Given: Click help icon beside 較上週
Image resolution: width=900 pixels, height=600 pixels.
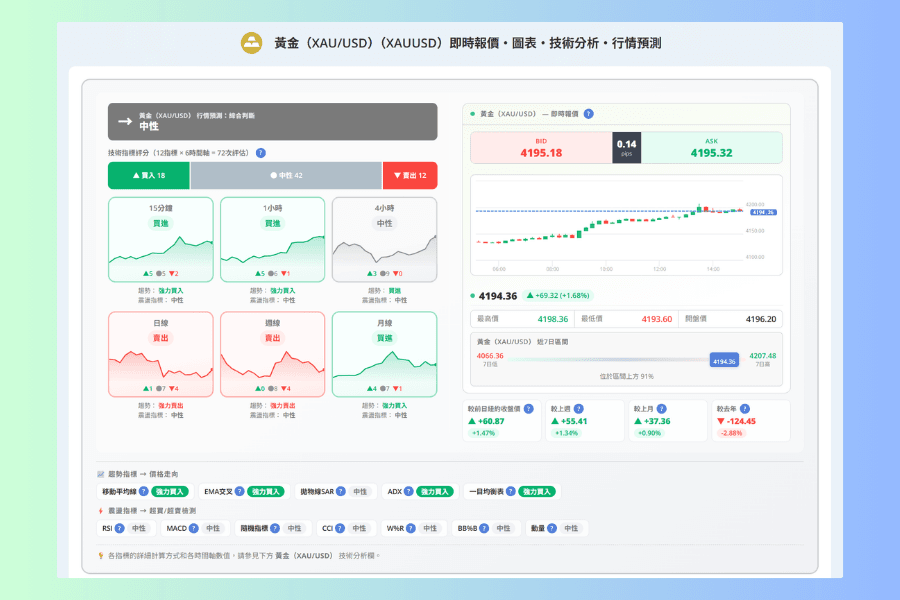Looking at the screenshot, I should coord(579,409).
